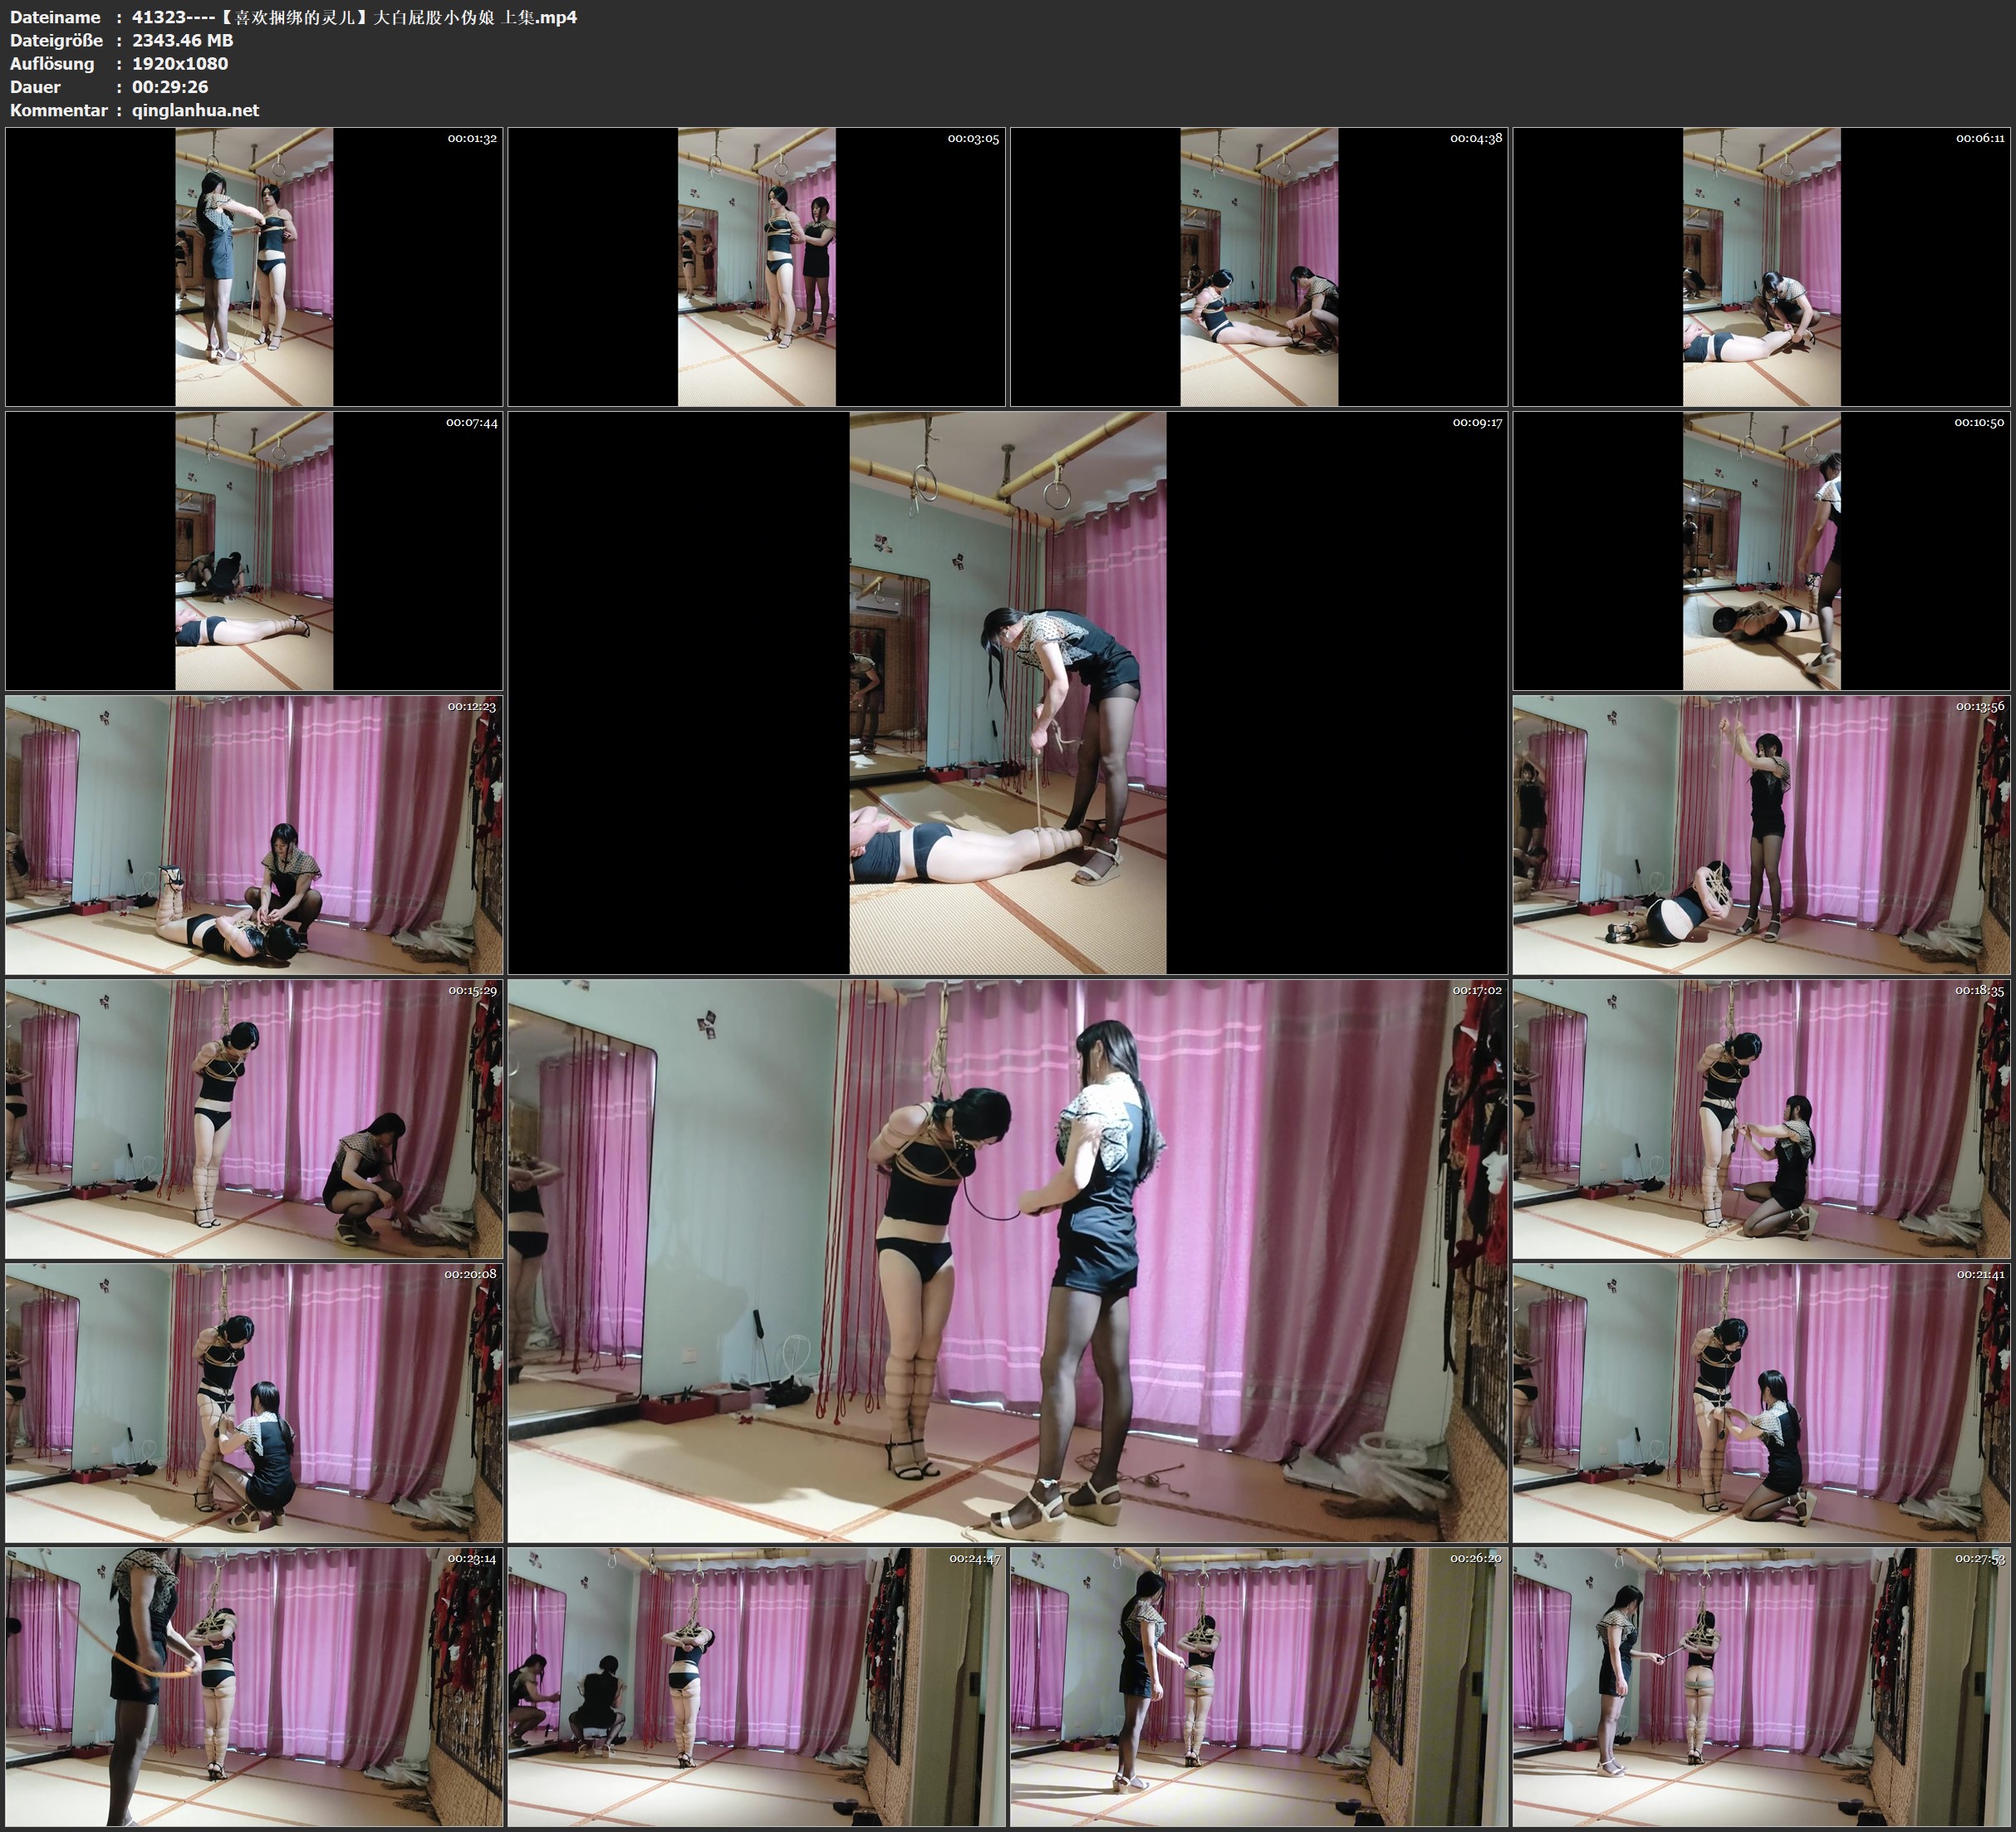Click the thumbnail timestamped 00:01:32
The height and width of the screenshot is (1832, 2016).
coord(254,267)
